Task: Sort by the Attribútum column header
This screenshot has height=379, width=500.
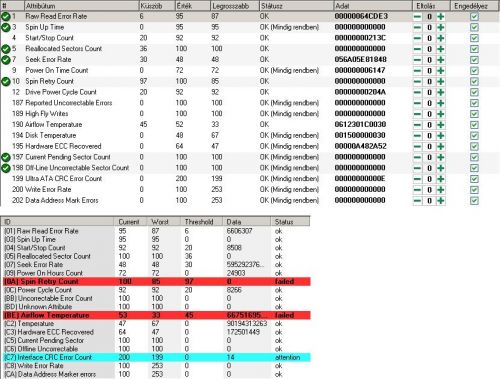Action: [x=81, y=6]
